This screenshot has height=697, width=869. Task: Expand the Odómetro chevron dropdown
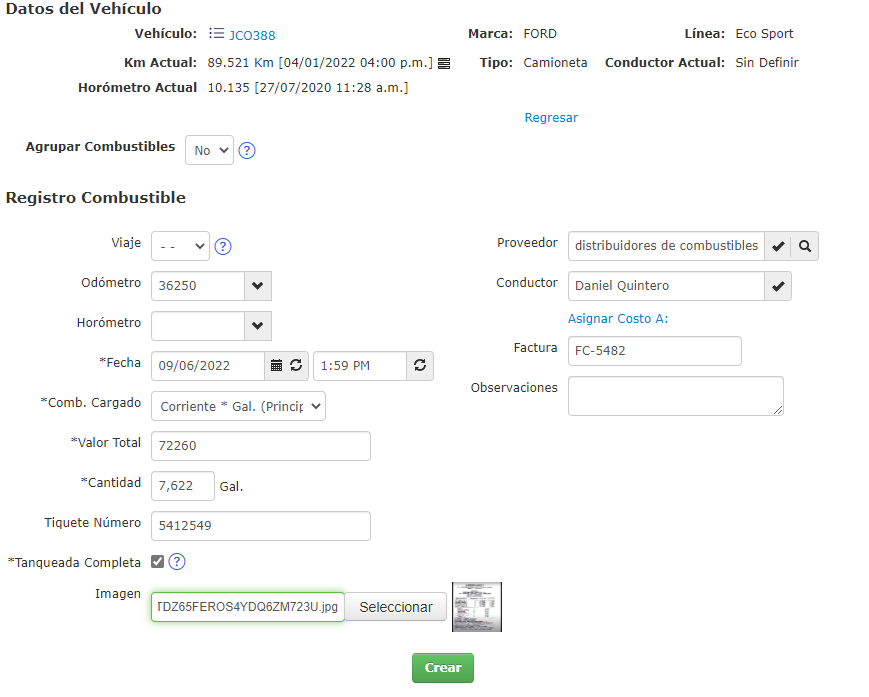click(258, 286)
